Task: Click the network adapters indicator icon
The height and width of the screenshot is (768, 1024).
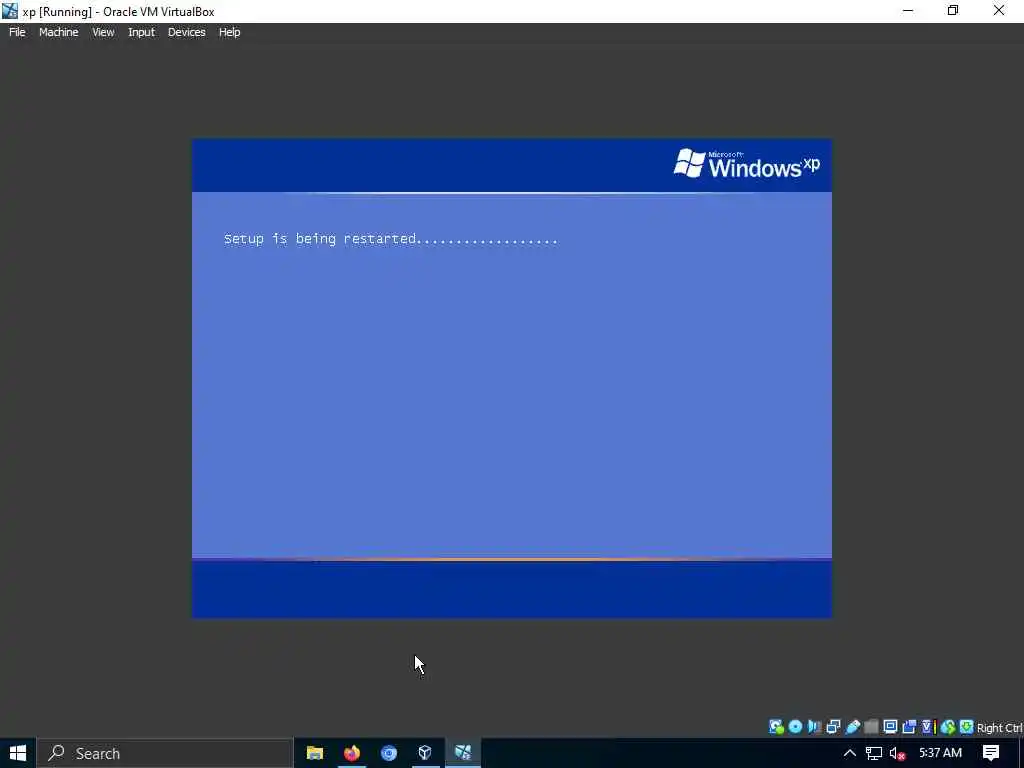Action: [833, 727]
